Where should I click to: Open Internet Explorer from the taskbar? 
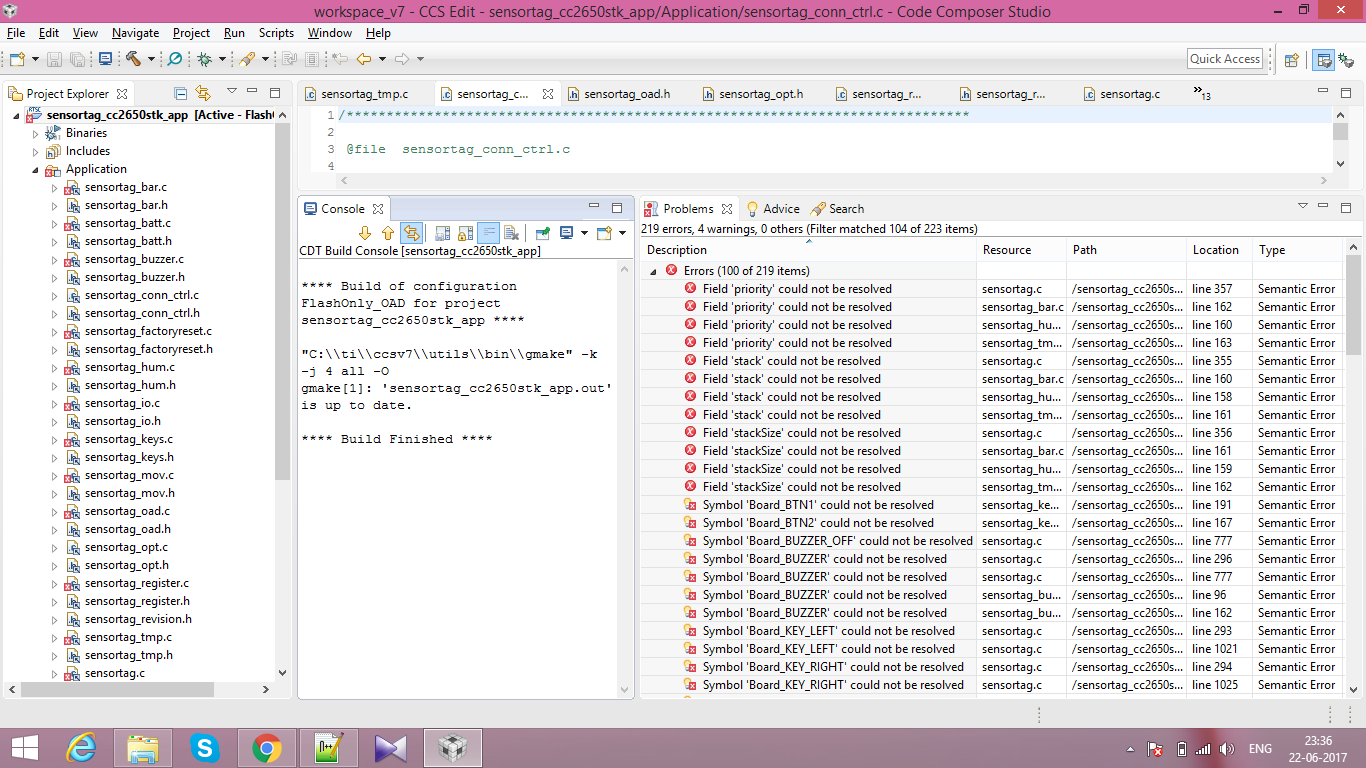81,748
